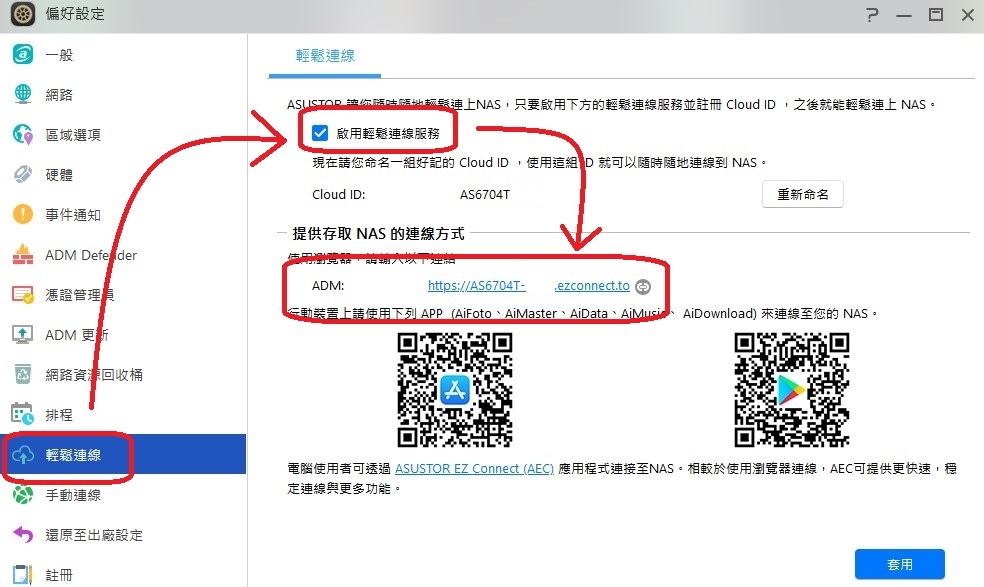Open the ASUSTOR EZ Connect (AEC) link
984x587 pixels.
click(474, 468)
